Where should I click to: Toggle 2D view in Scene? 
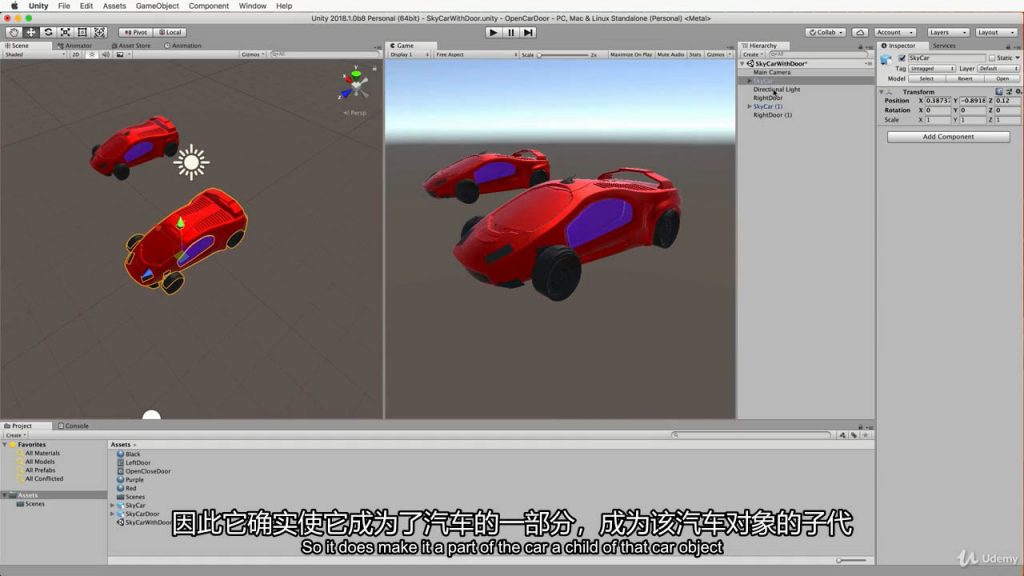click(x=76, y=55)
